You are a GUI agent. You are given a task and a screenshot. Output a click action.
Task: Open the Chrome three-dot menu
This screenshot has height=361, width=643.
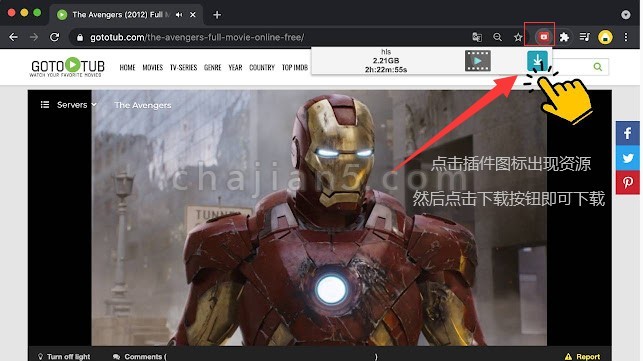click(x=626, y=37)
